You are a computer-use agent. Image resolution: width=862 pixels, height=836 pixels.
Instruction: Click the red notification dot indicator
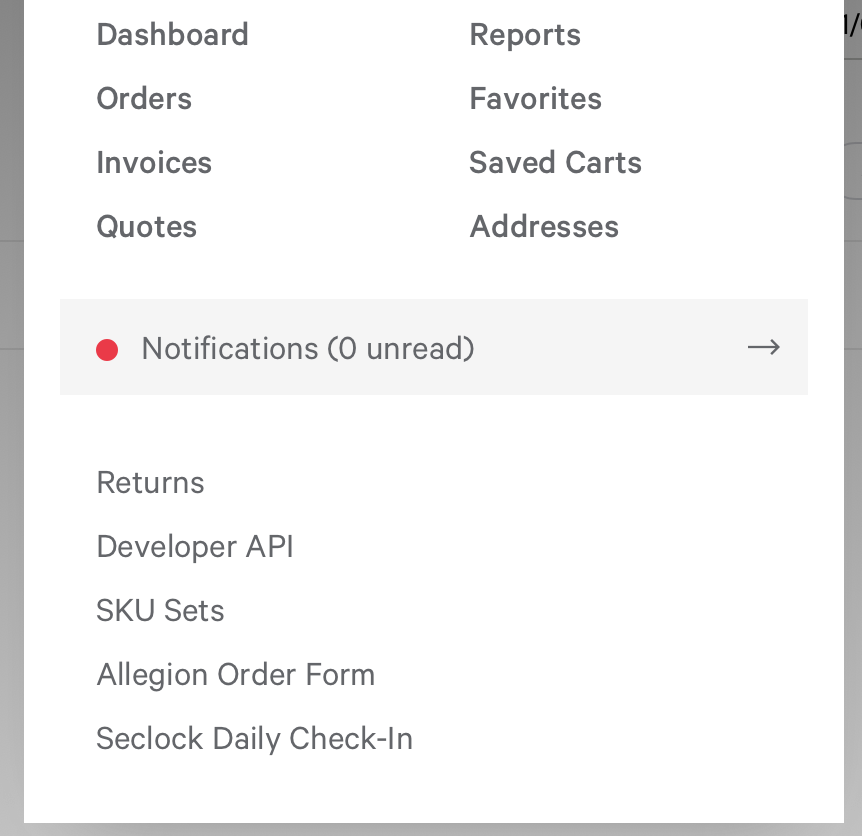coord(107,350)
